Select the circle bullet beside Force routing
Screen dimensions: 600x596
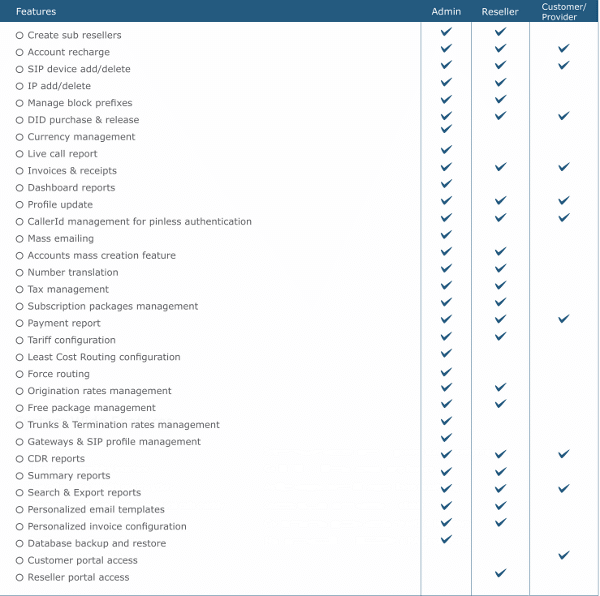pos(19,374)
